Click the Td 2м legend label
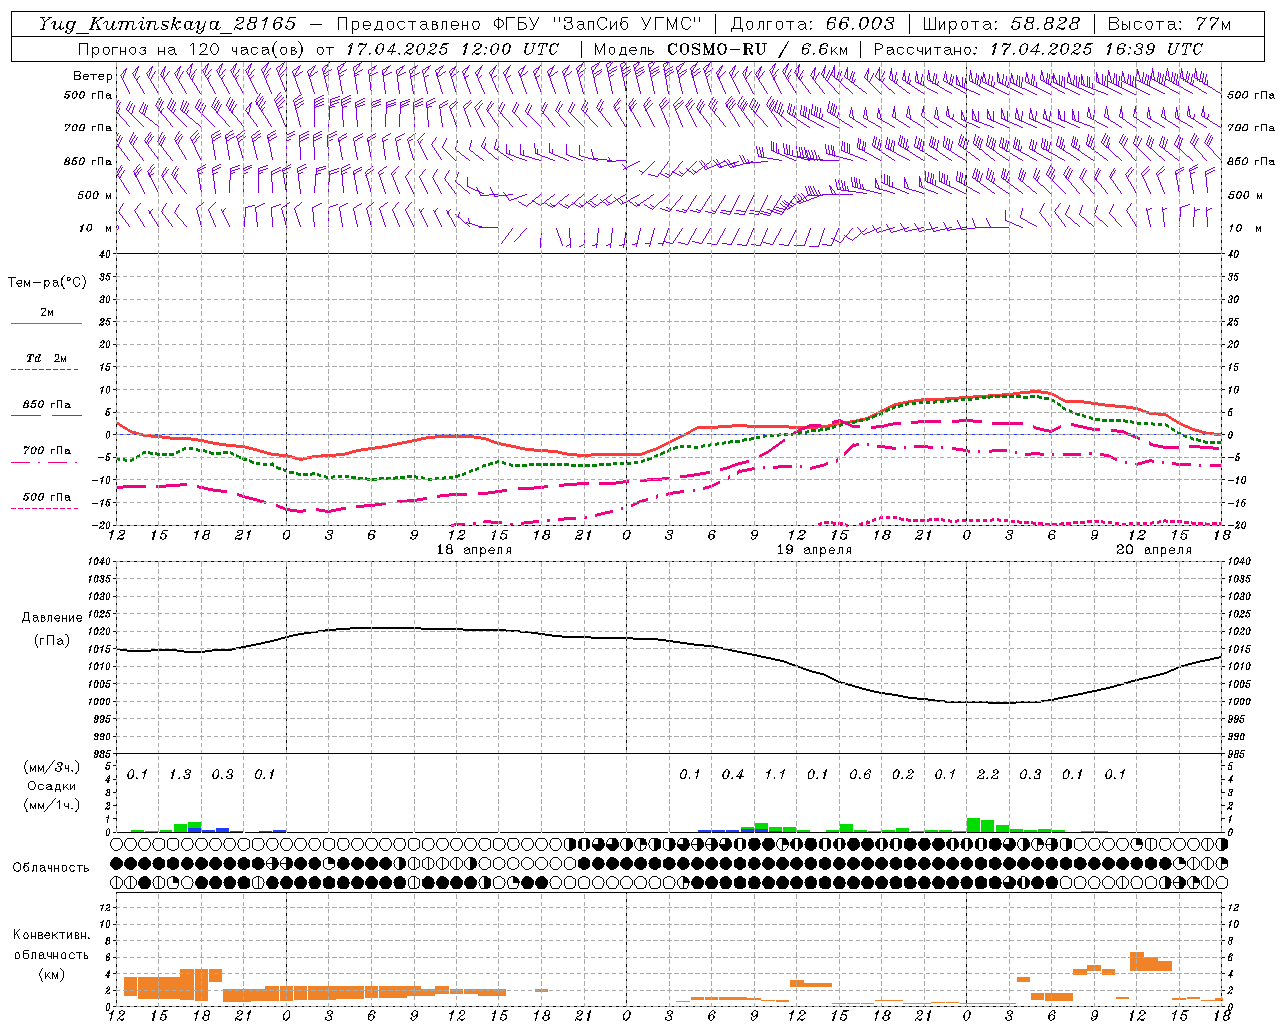Image resolution: width=1280 pixels, height=1024 pixels. (x=46, y=357)
